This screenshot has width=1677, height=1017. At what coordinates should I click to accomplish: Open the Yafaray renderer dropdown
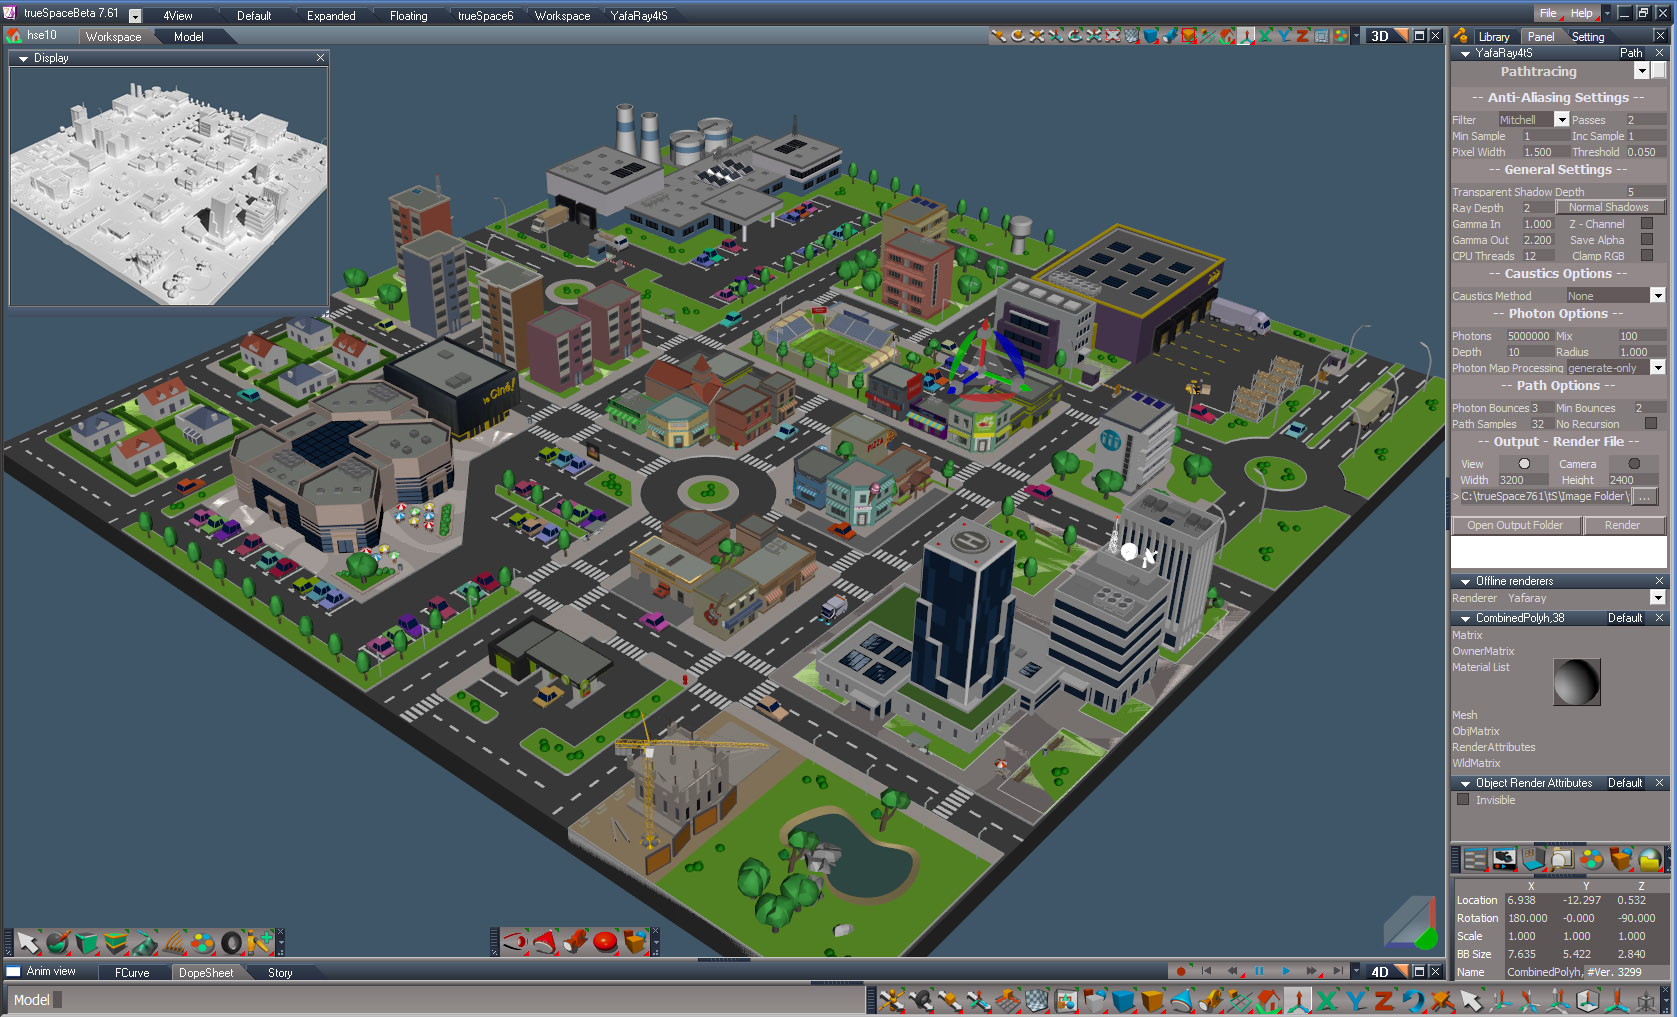pos(1657,598)
